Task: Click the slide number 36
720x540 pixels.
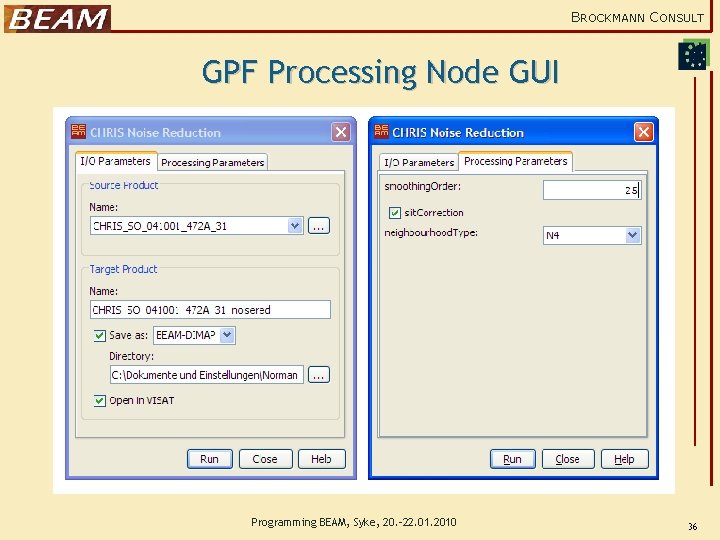Action: (692, 526)
